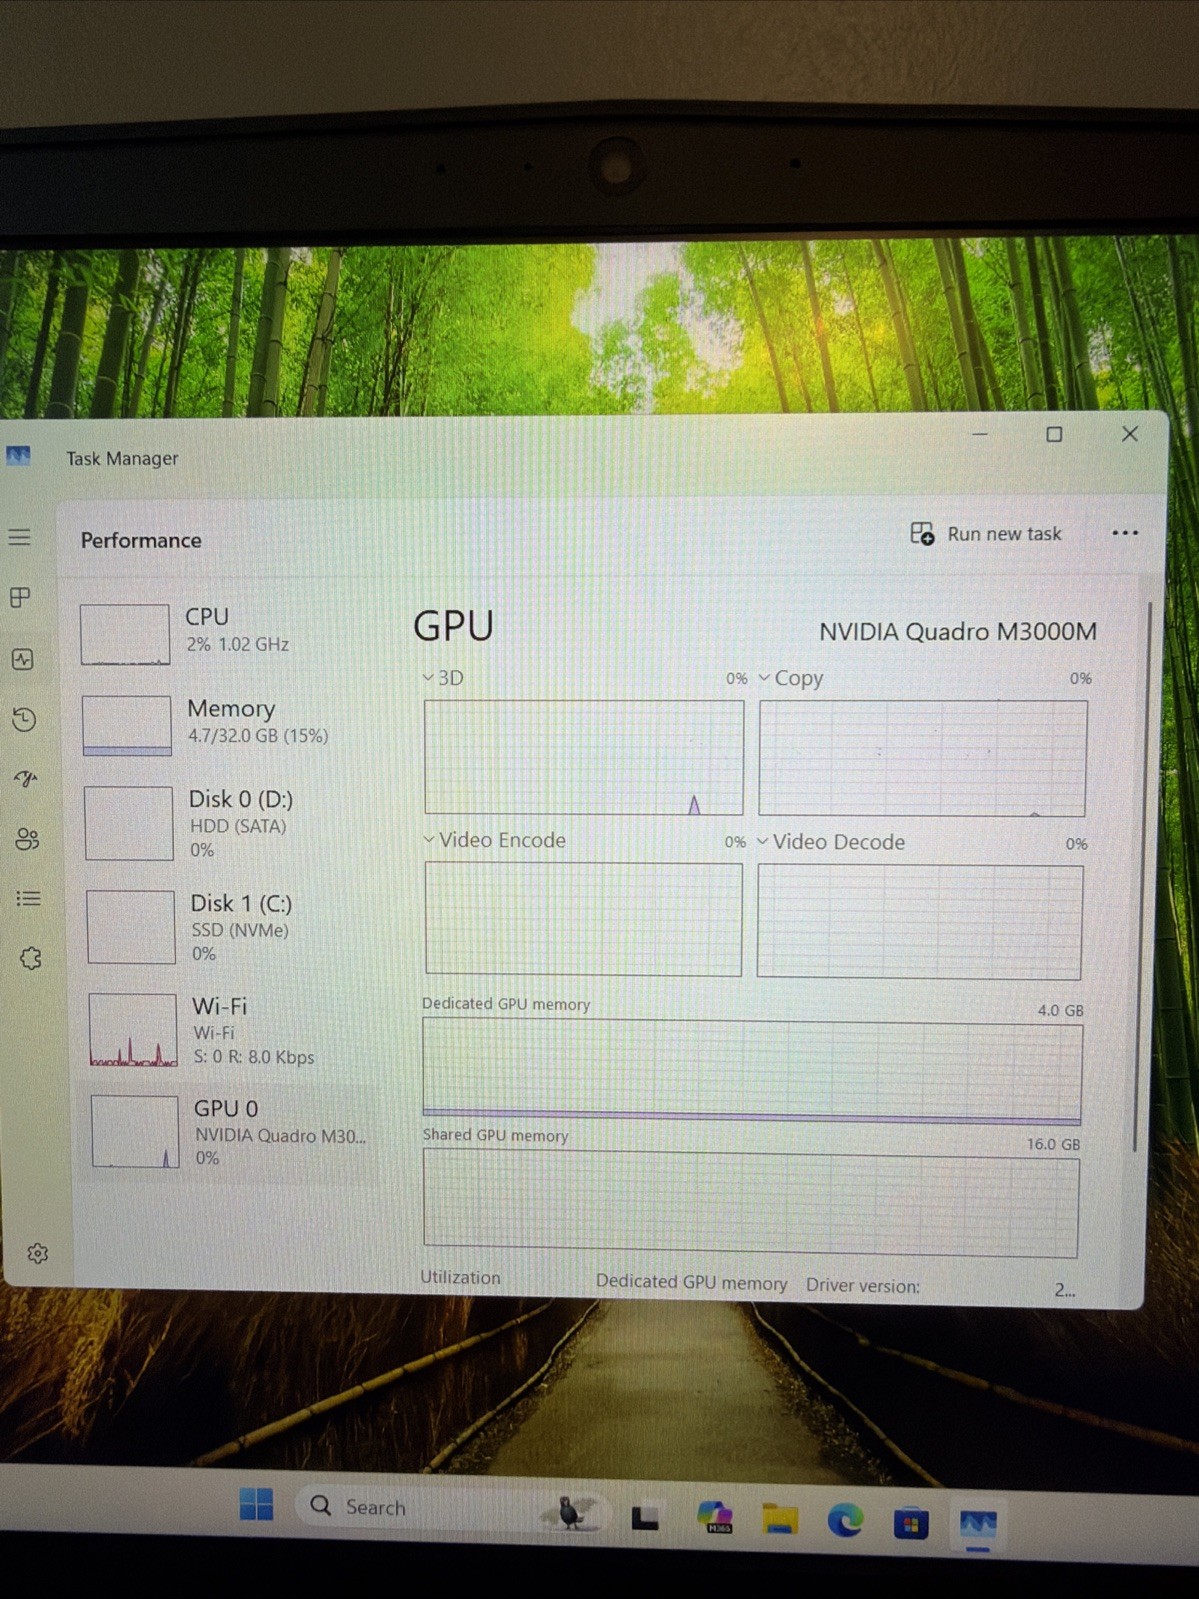The image size is (1199, 1599).
Task: Select the Memory performance item
Action: click(x=227, y=723)
